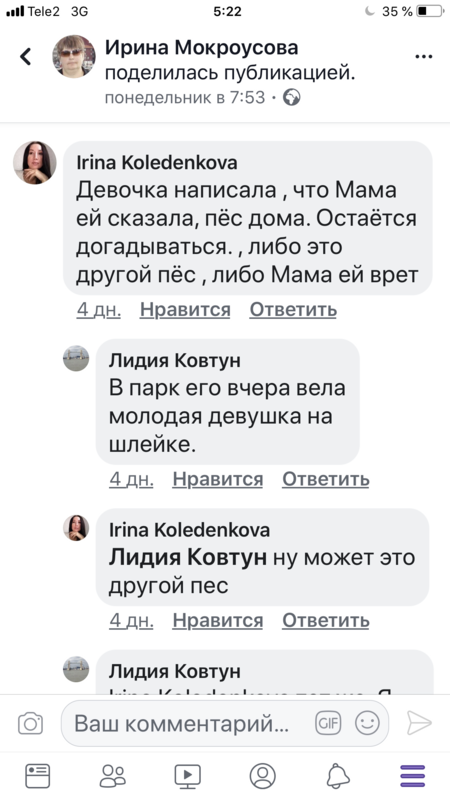This screenshot has height=800, width=450.
Task: Tap the camera icon to attach photo
Action: 31,723
